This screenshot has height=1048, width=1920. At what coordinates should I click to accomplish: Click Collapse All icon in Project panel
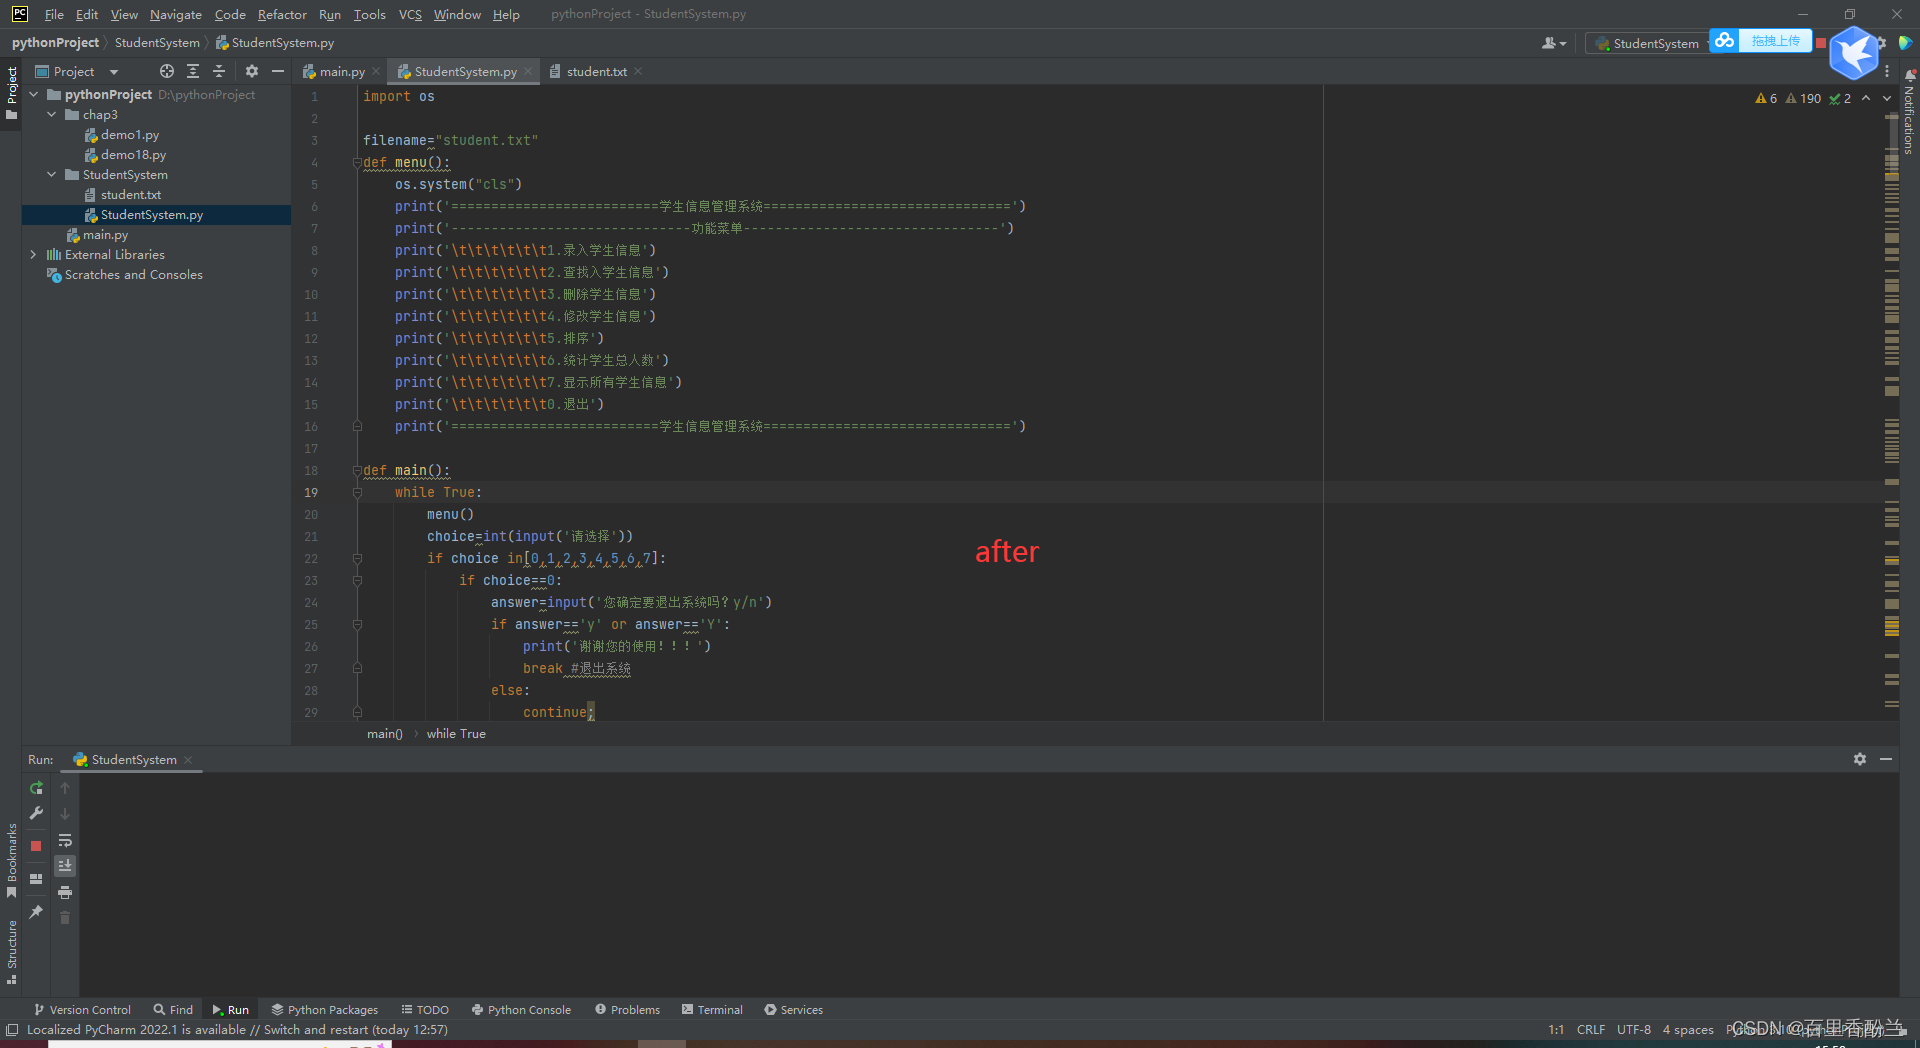[x=219, y=71]
